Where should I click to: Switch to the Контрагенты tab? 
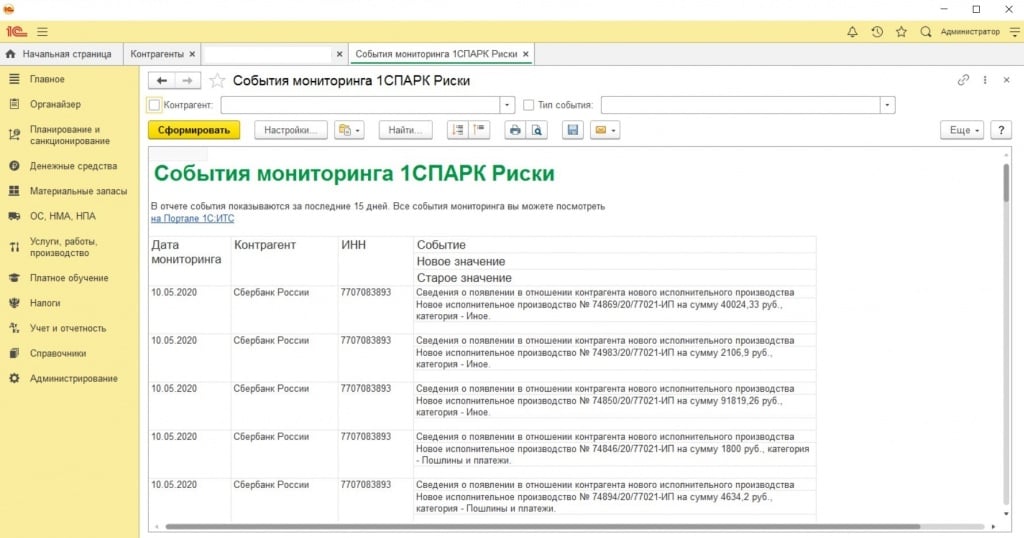pyautogui.click(x=160, y=53)
